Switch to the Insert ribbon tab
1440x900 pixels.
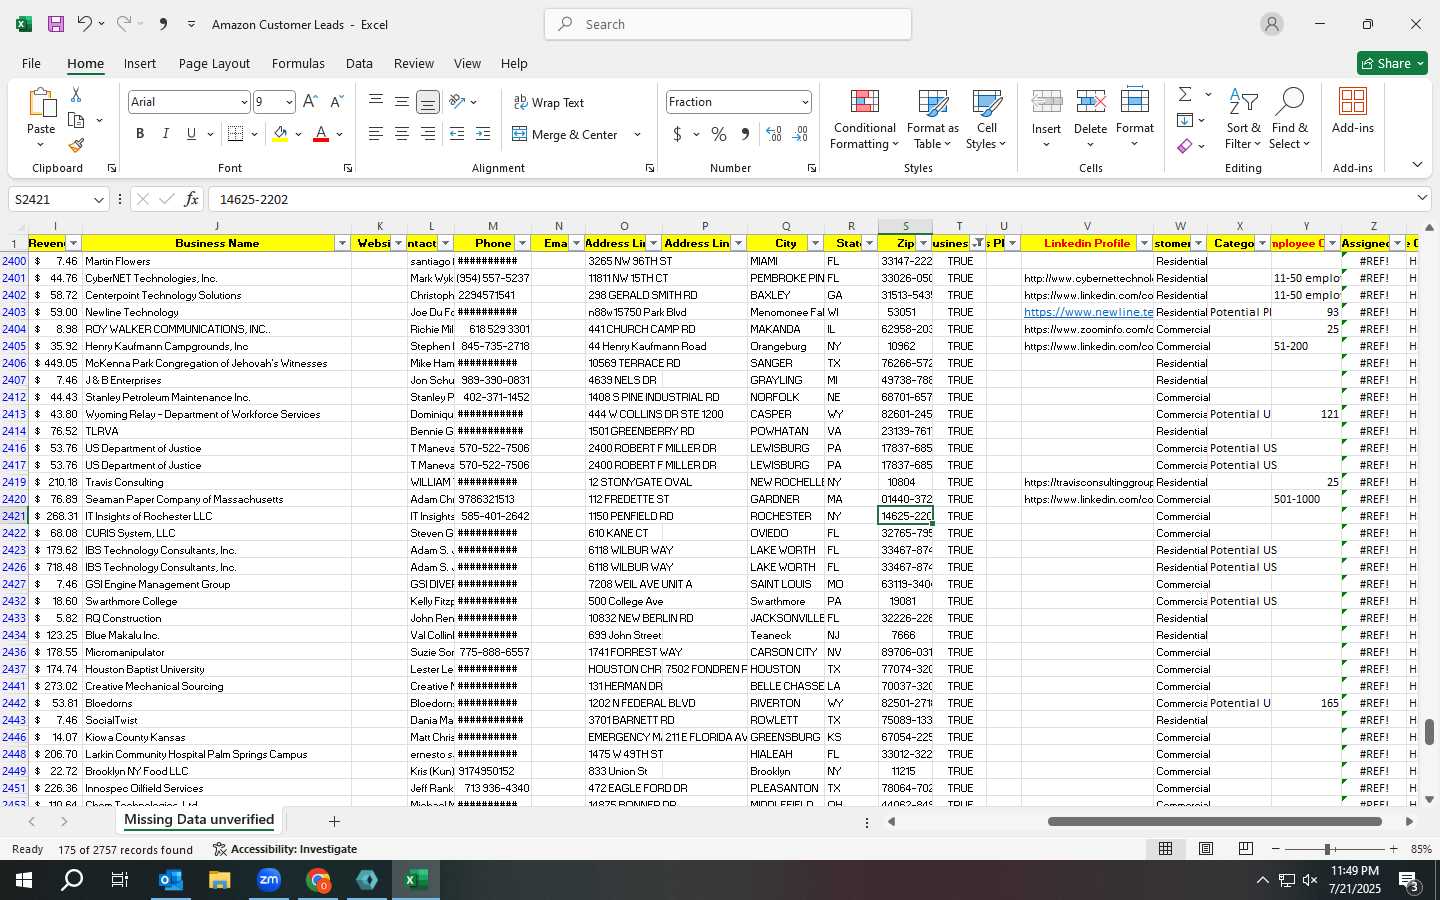coord(140,63)
